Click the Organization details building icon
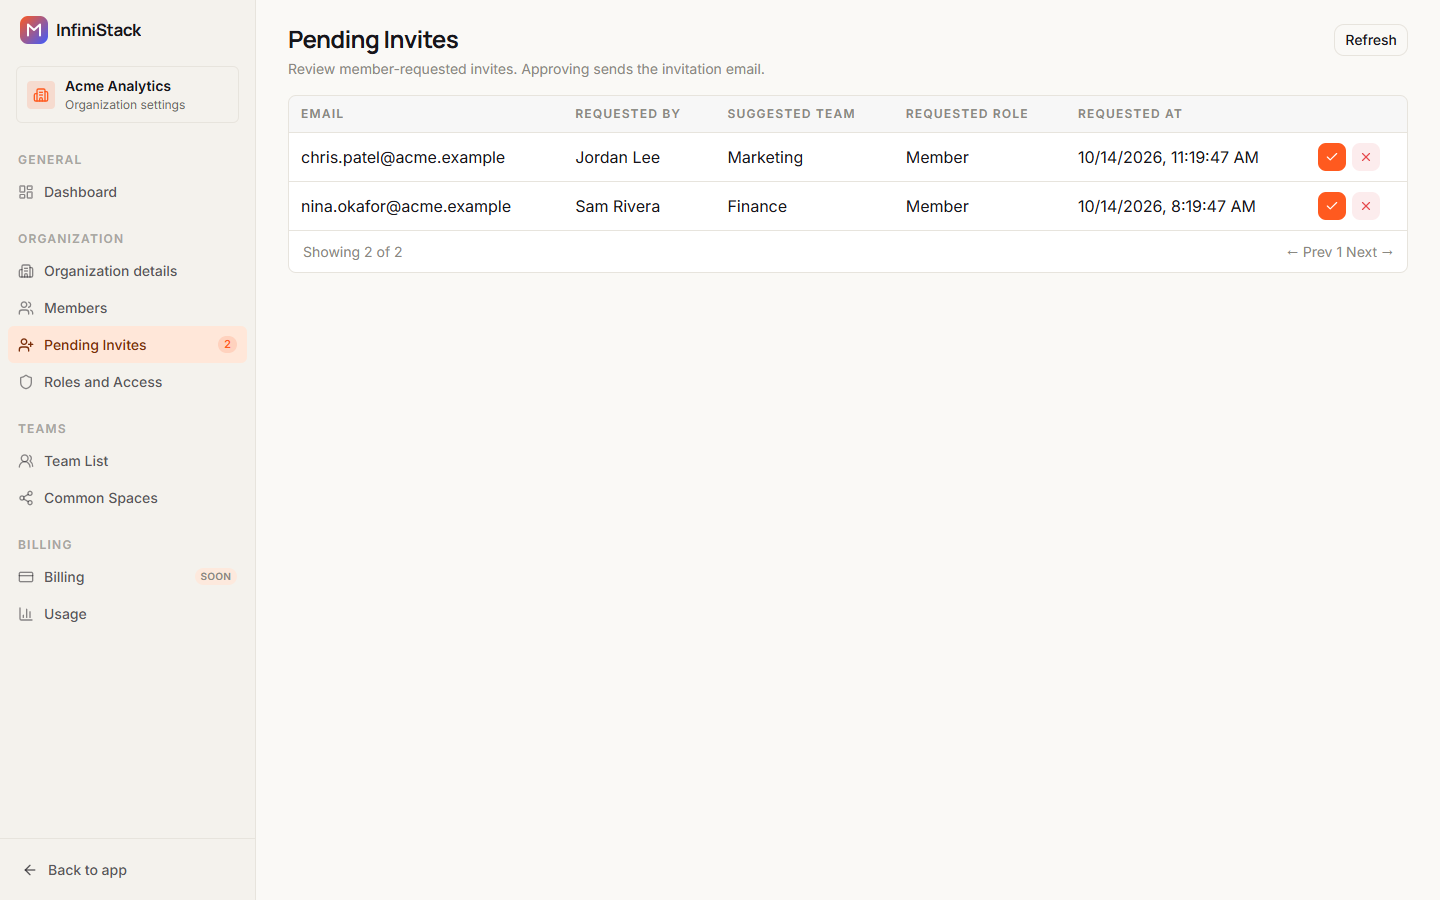The image size is (1440, 900). (26, 271)
